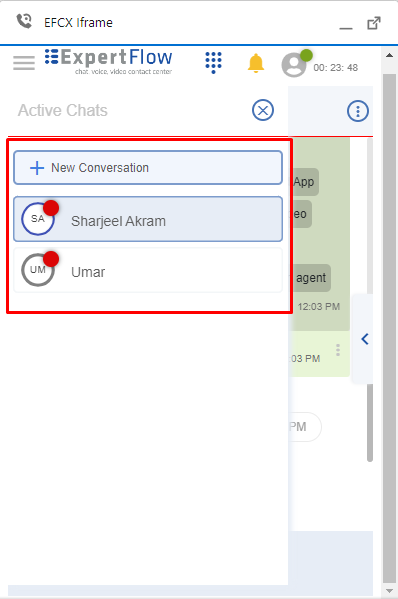398x599 pixels.
Task: Select the Sharjeel Akram chat
Action: (148, 219)
